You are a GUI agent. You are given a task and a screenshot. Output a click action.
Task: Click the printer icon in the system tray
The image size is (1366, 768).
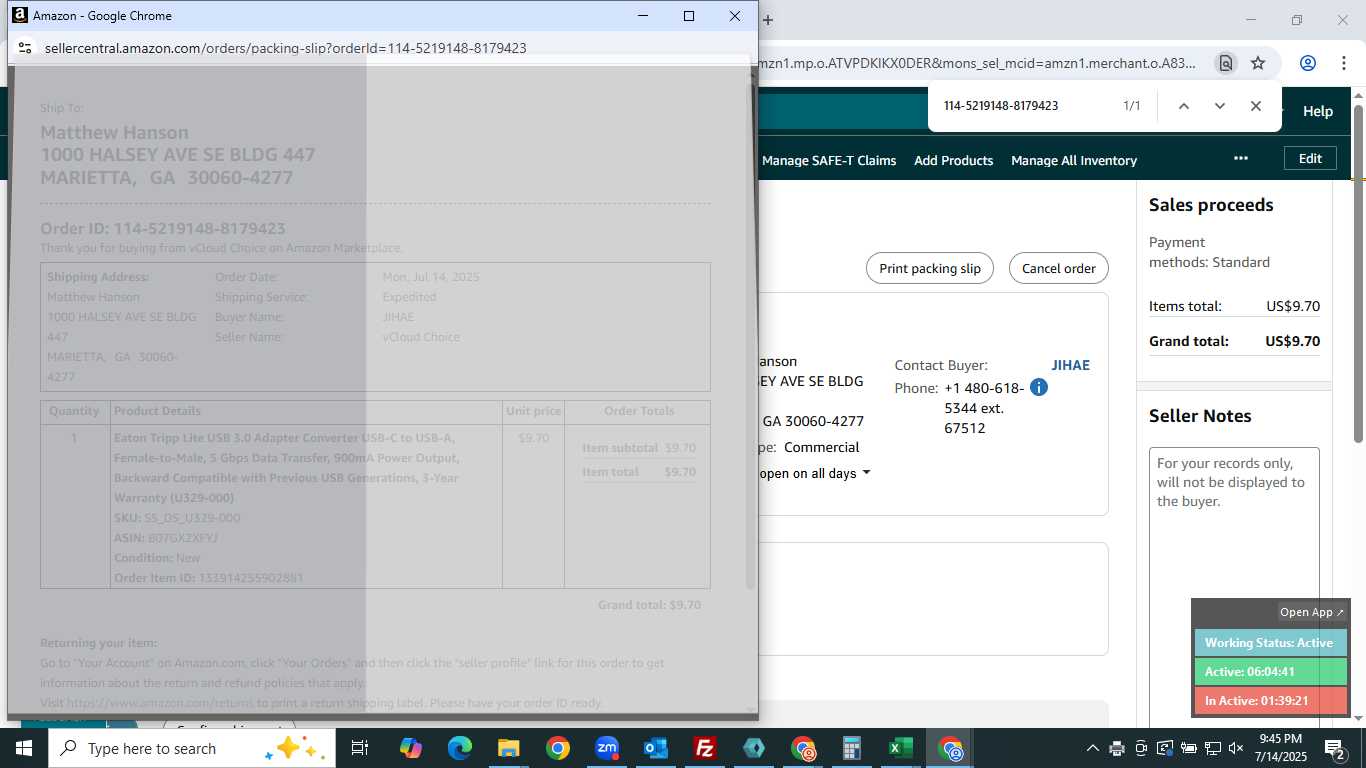pyautogui.click(x=1117, y=748)
